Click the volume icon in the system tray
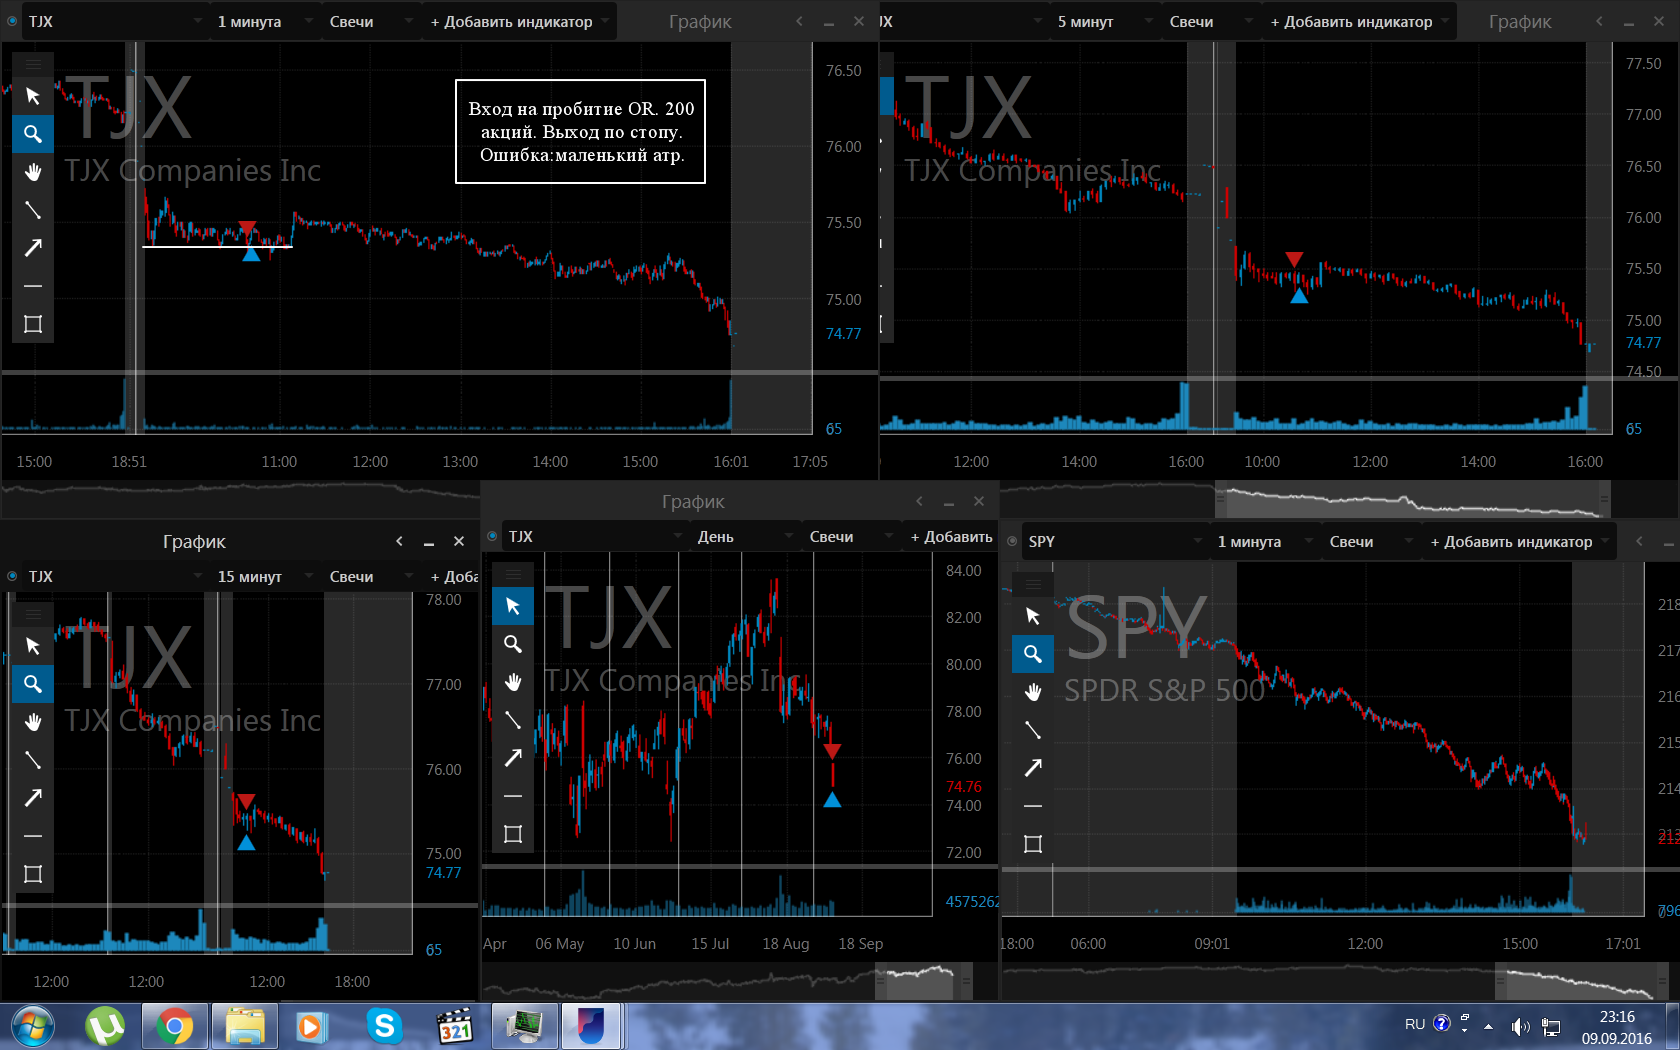1680x1050 pixels. 1520,1026
